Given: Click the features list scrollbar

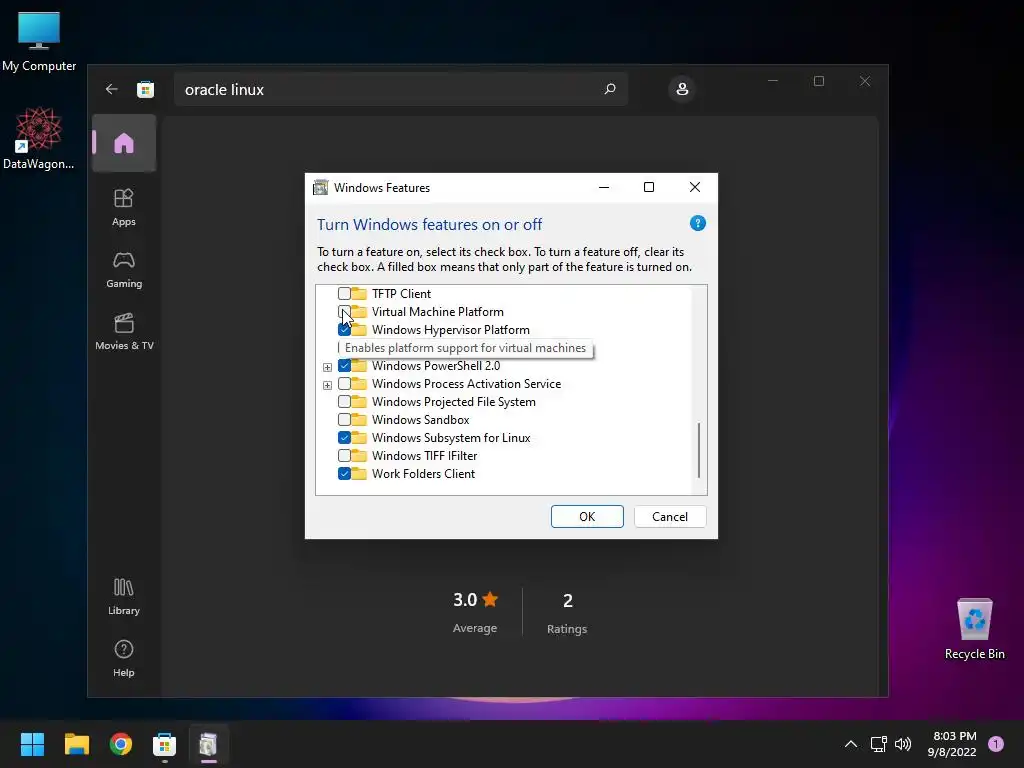Looking at the screenshot, I should 699,450.
